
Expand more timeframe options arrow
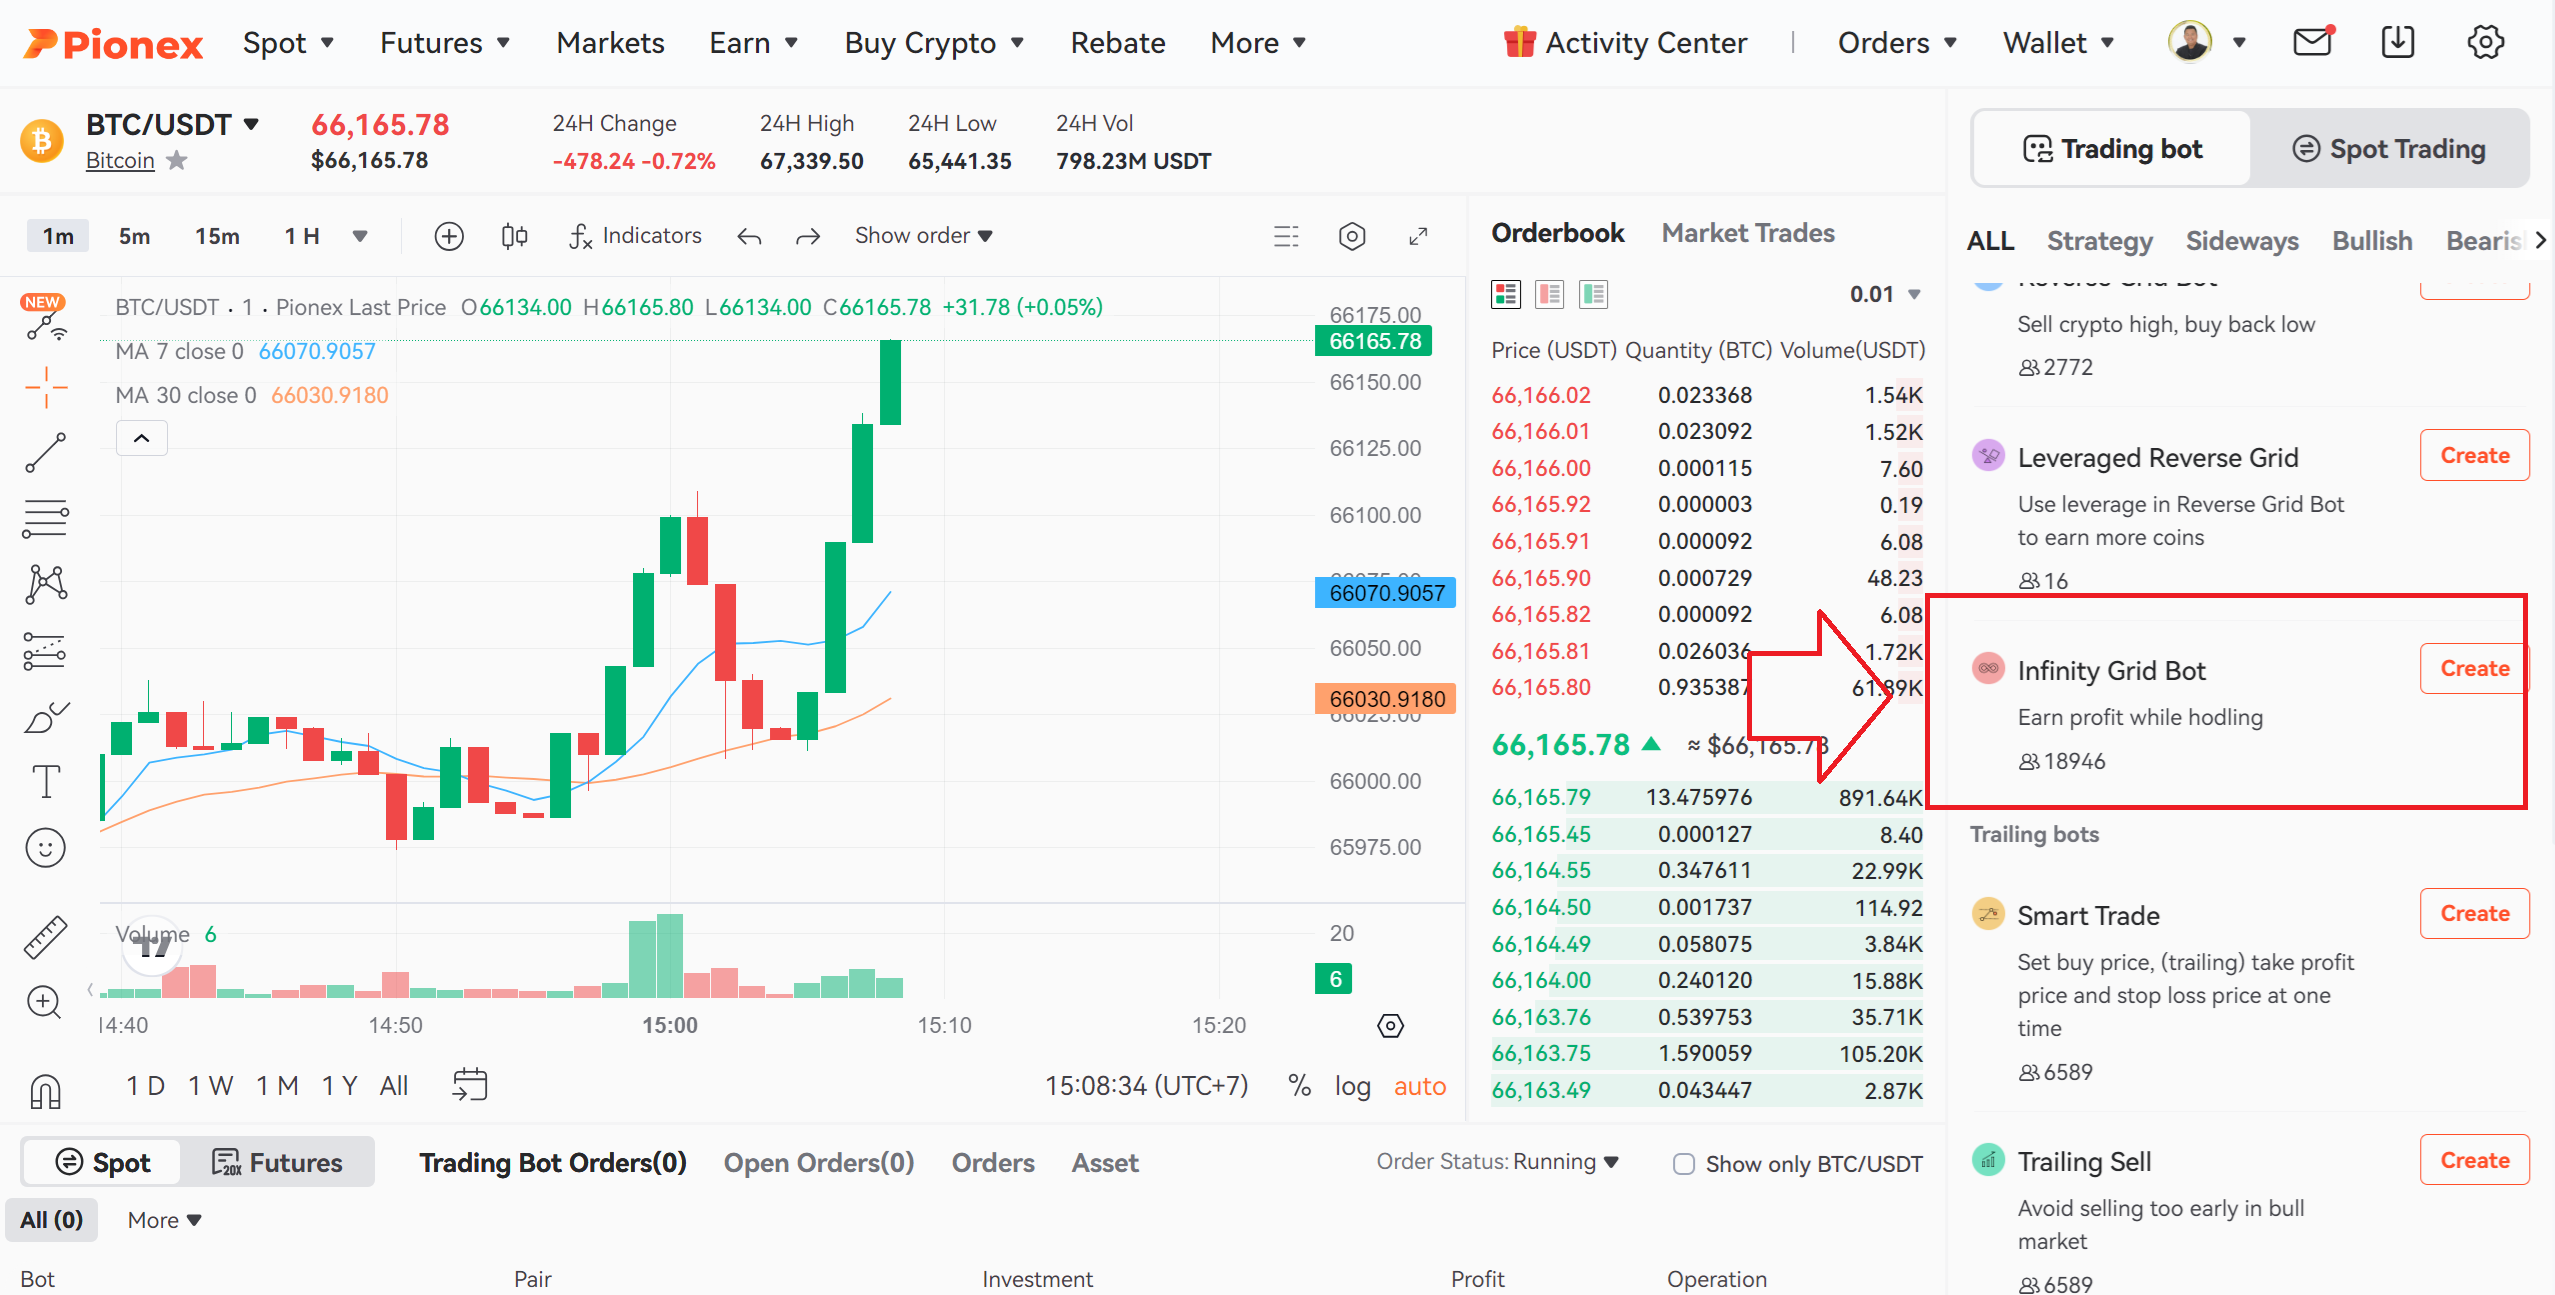click(360, 236)
